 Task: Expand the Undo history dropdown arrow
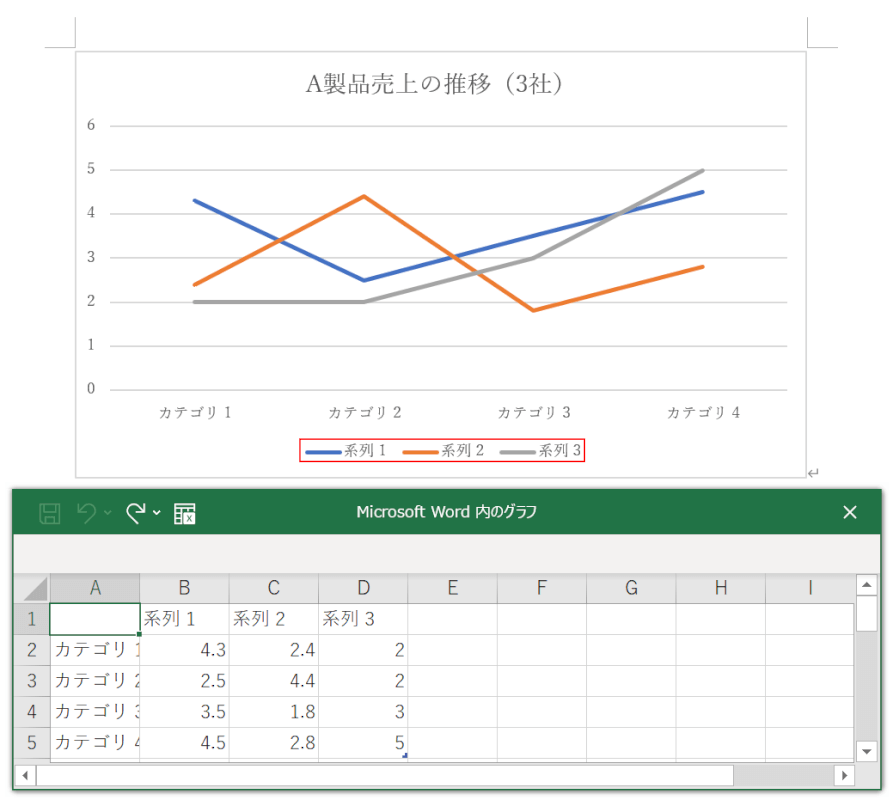pyautogui.click(x=108, y=514)
